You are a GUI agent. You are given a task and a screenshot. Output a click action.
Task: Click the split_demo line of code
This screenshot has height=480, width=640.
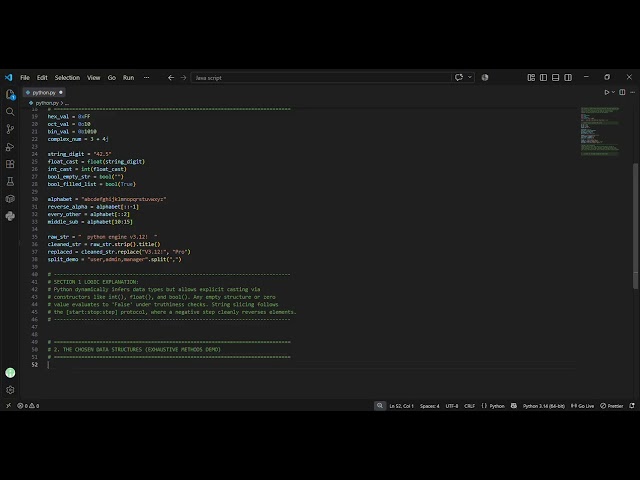(x=114, y=259)
